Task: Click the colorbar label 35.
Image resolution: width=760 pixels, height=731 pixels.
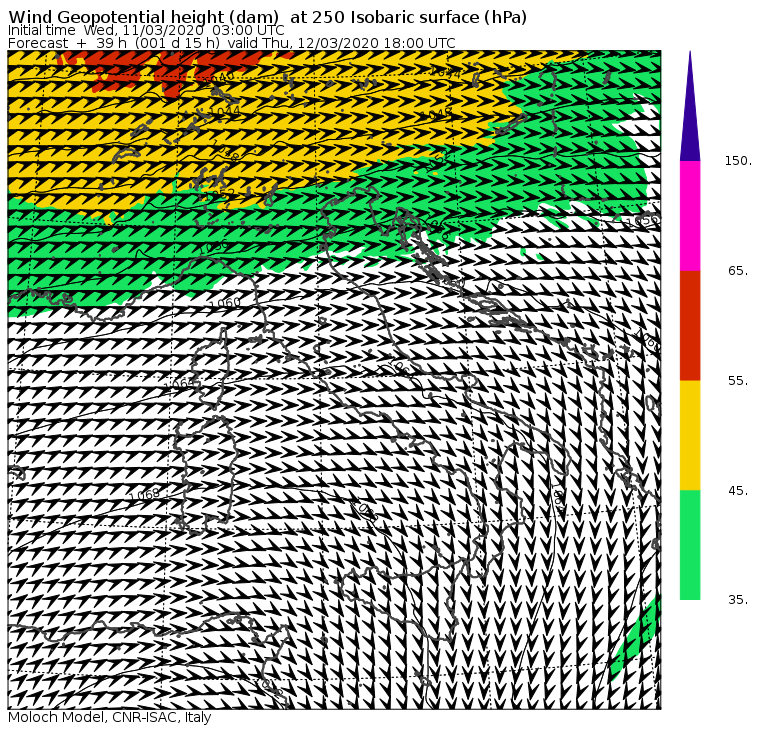Action: click(x=739, y=600)
